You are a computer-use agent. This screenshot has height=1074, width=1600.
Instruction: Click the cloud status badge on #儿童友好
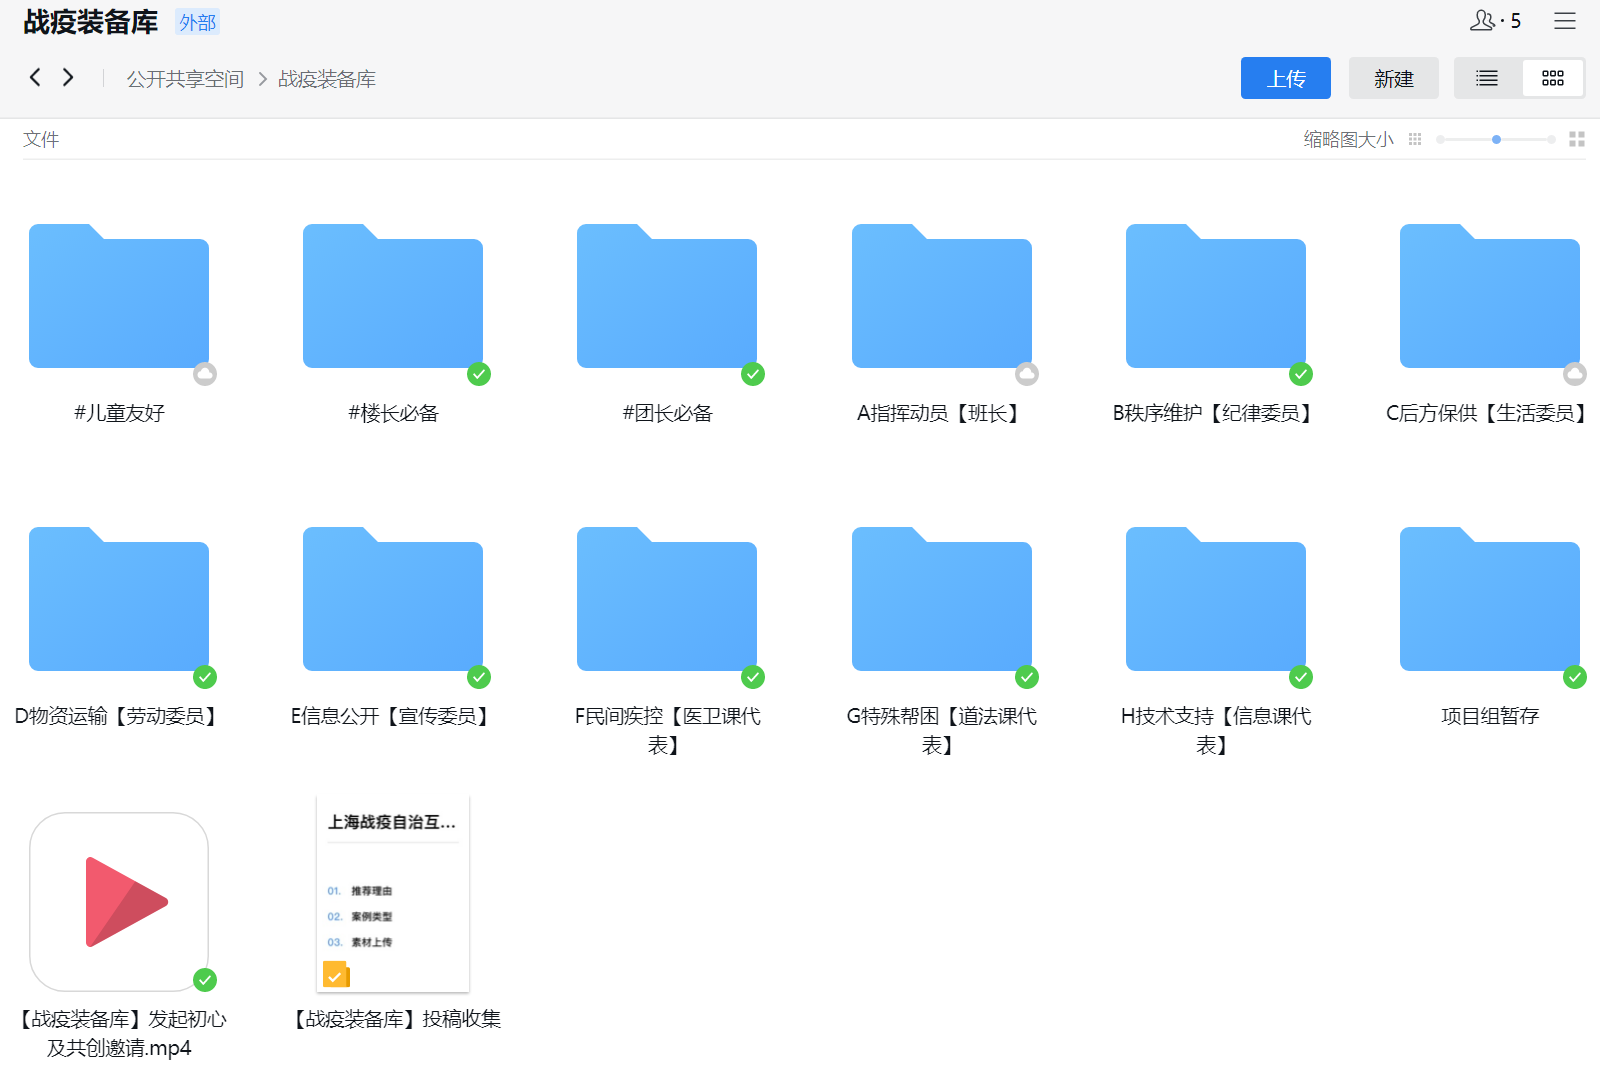point(205,374)
